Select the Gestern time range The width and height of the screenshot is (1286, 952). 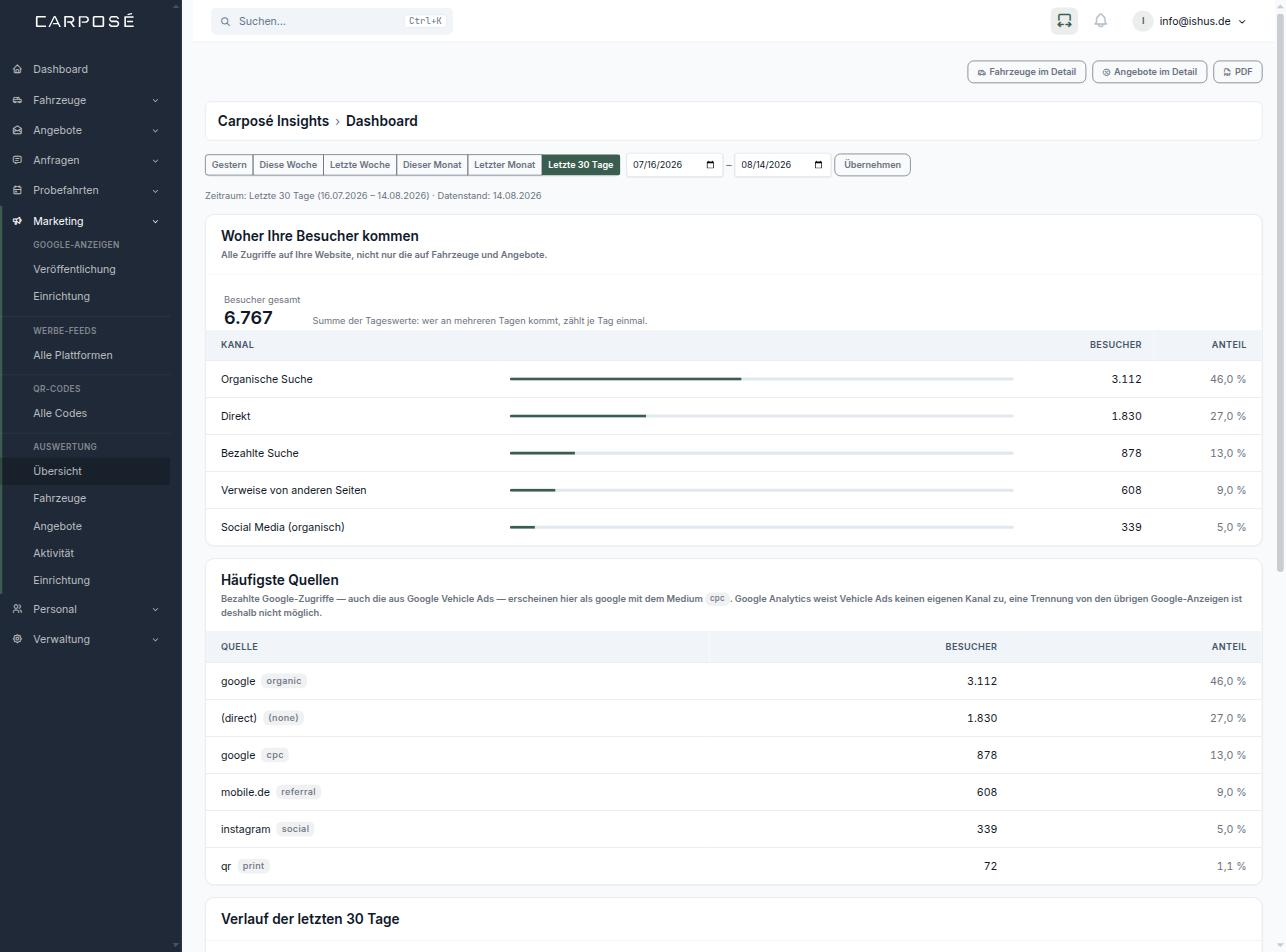[x=229, y=165]
